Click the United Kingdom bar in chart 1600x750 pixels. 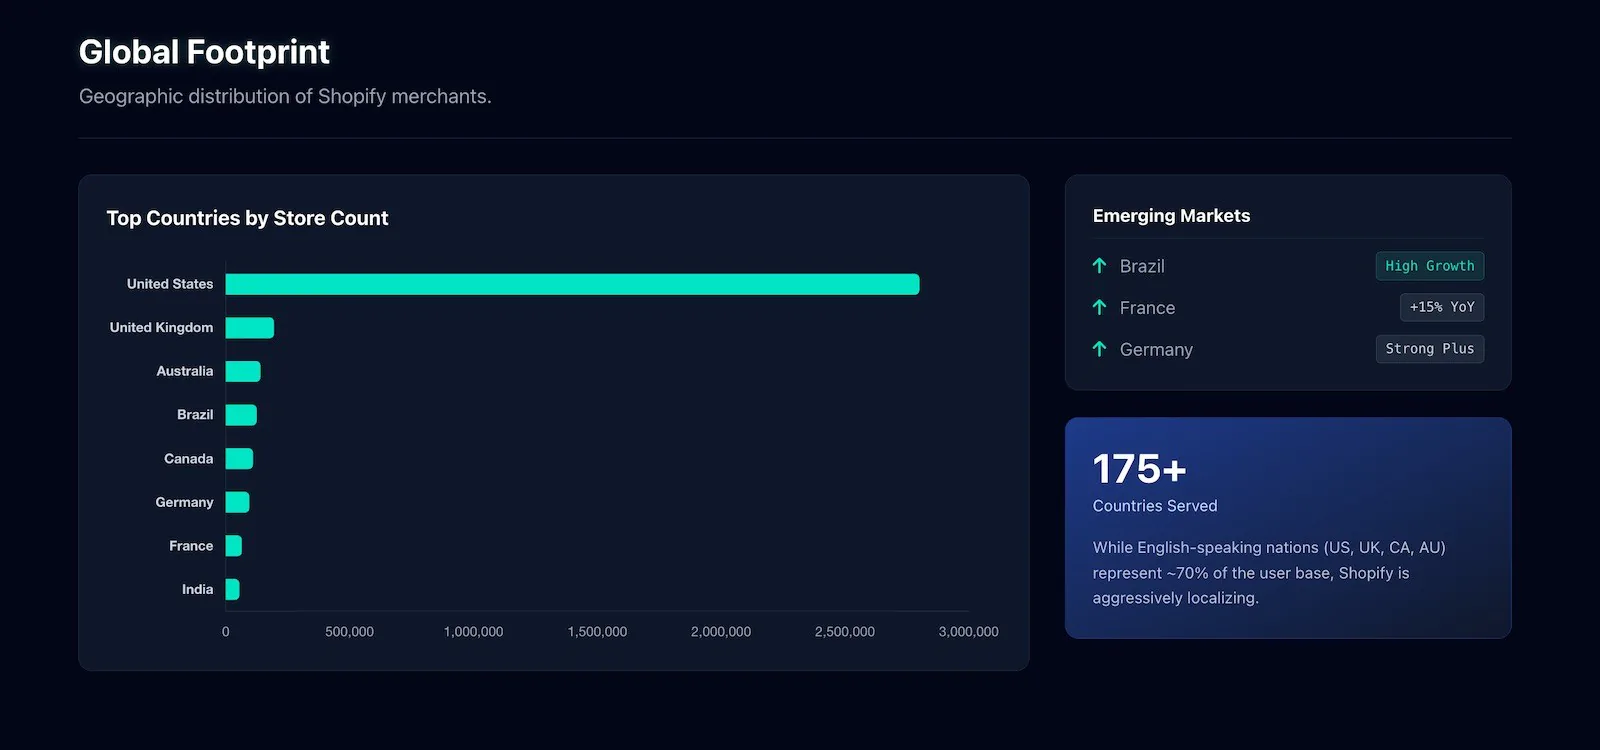250,328
